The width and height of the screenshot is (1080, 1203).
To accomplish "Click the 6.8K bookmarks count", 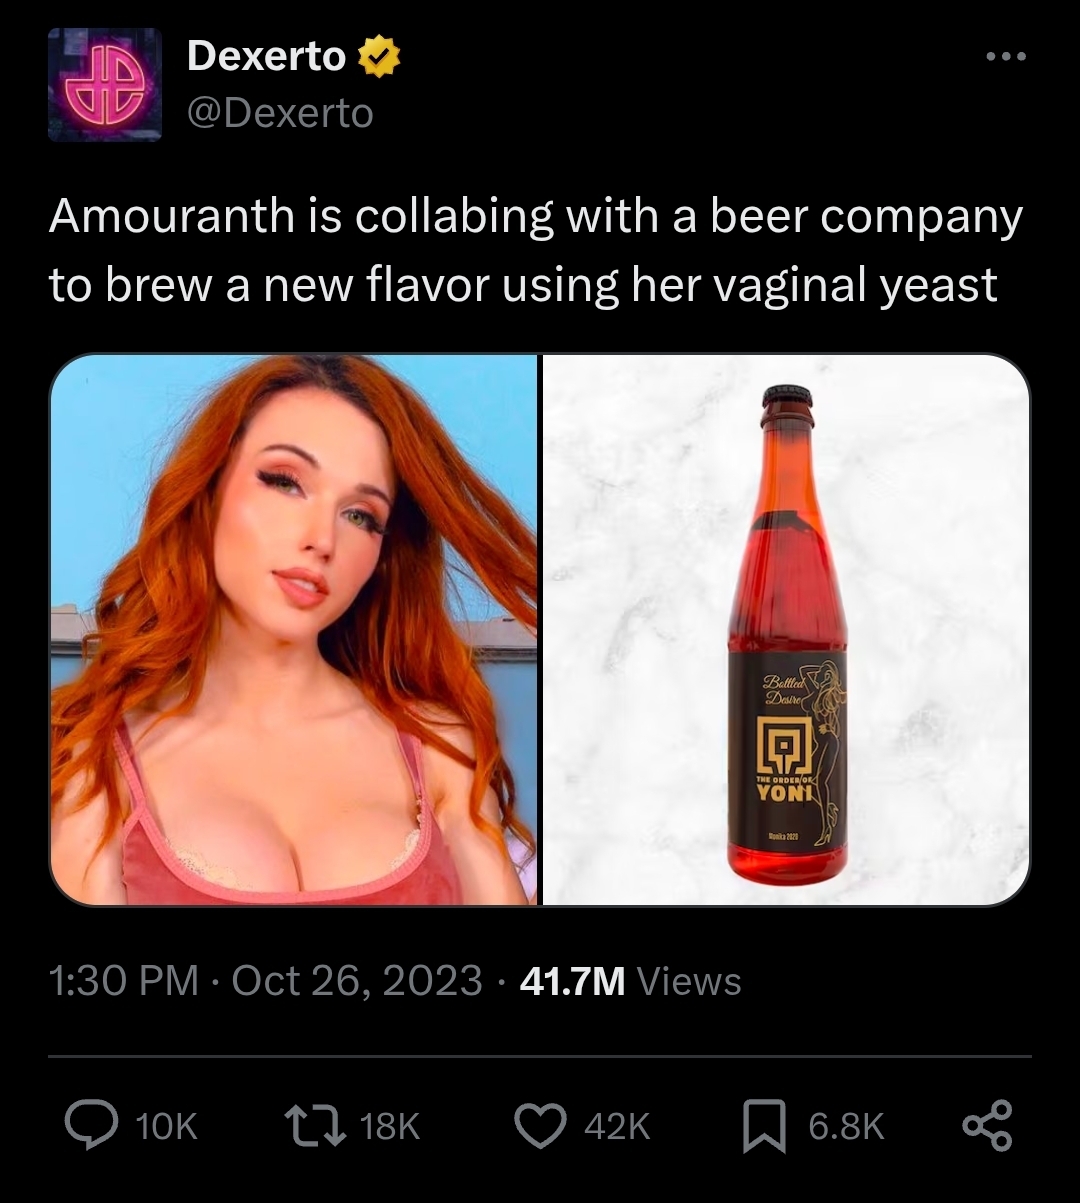I will coord(845,1127).
